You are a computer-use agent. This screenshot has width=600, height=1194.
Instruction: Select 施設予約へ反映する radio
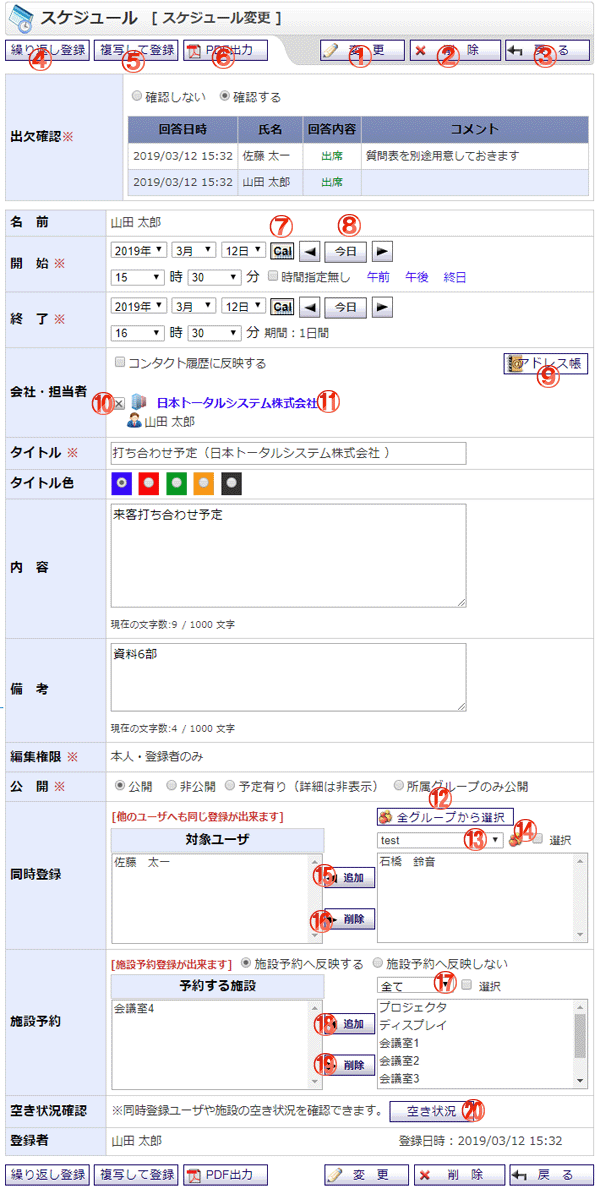244,962
